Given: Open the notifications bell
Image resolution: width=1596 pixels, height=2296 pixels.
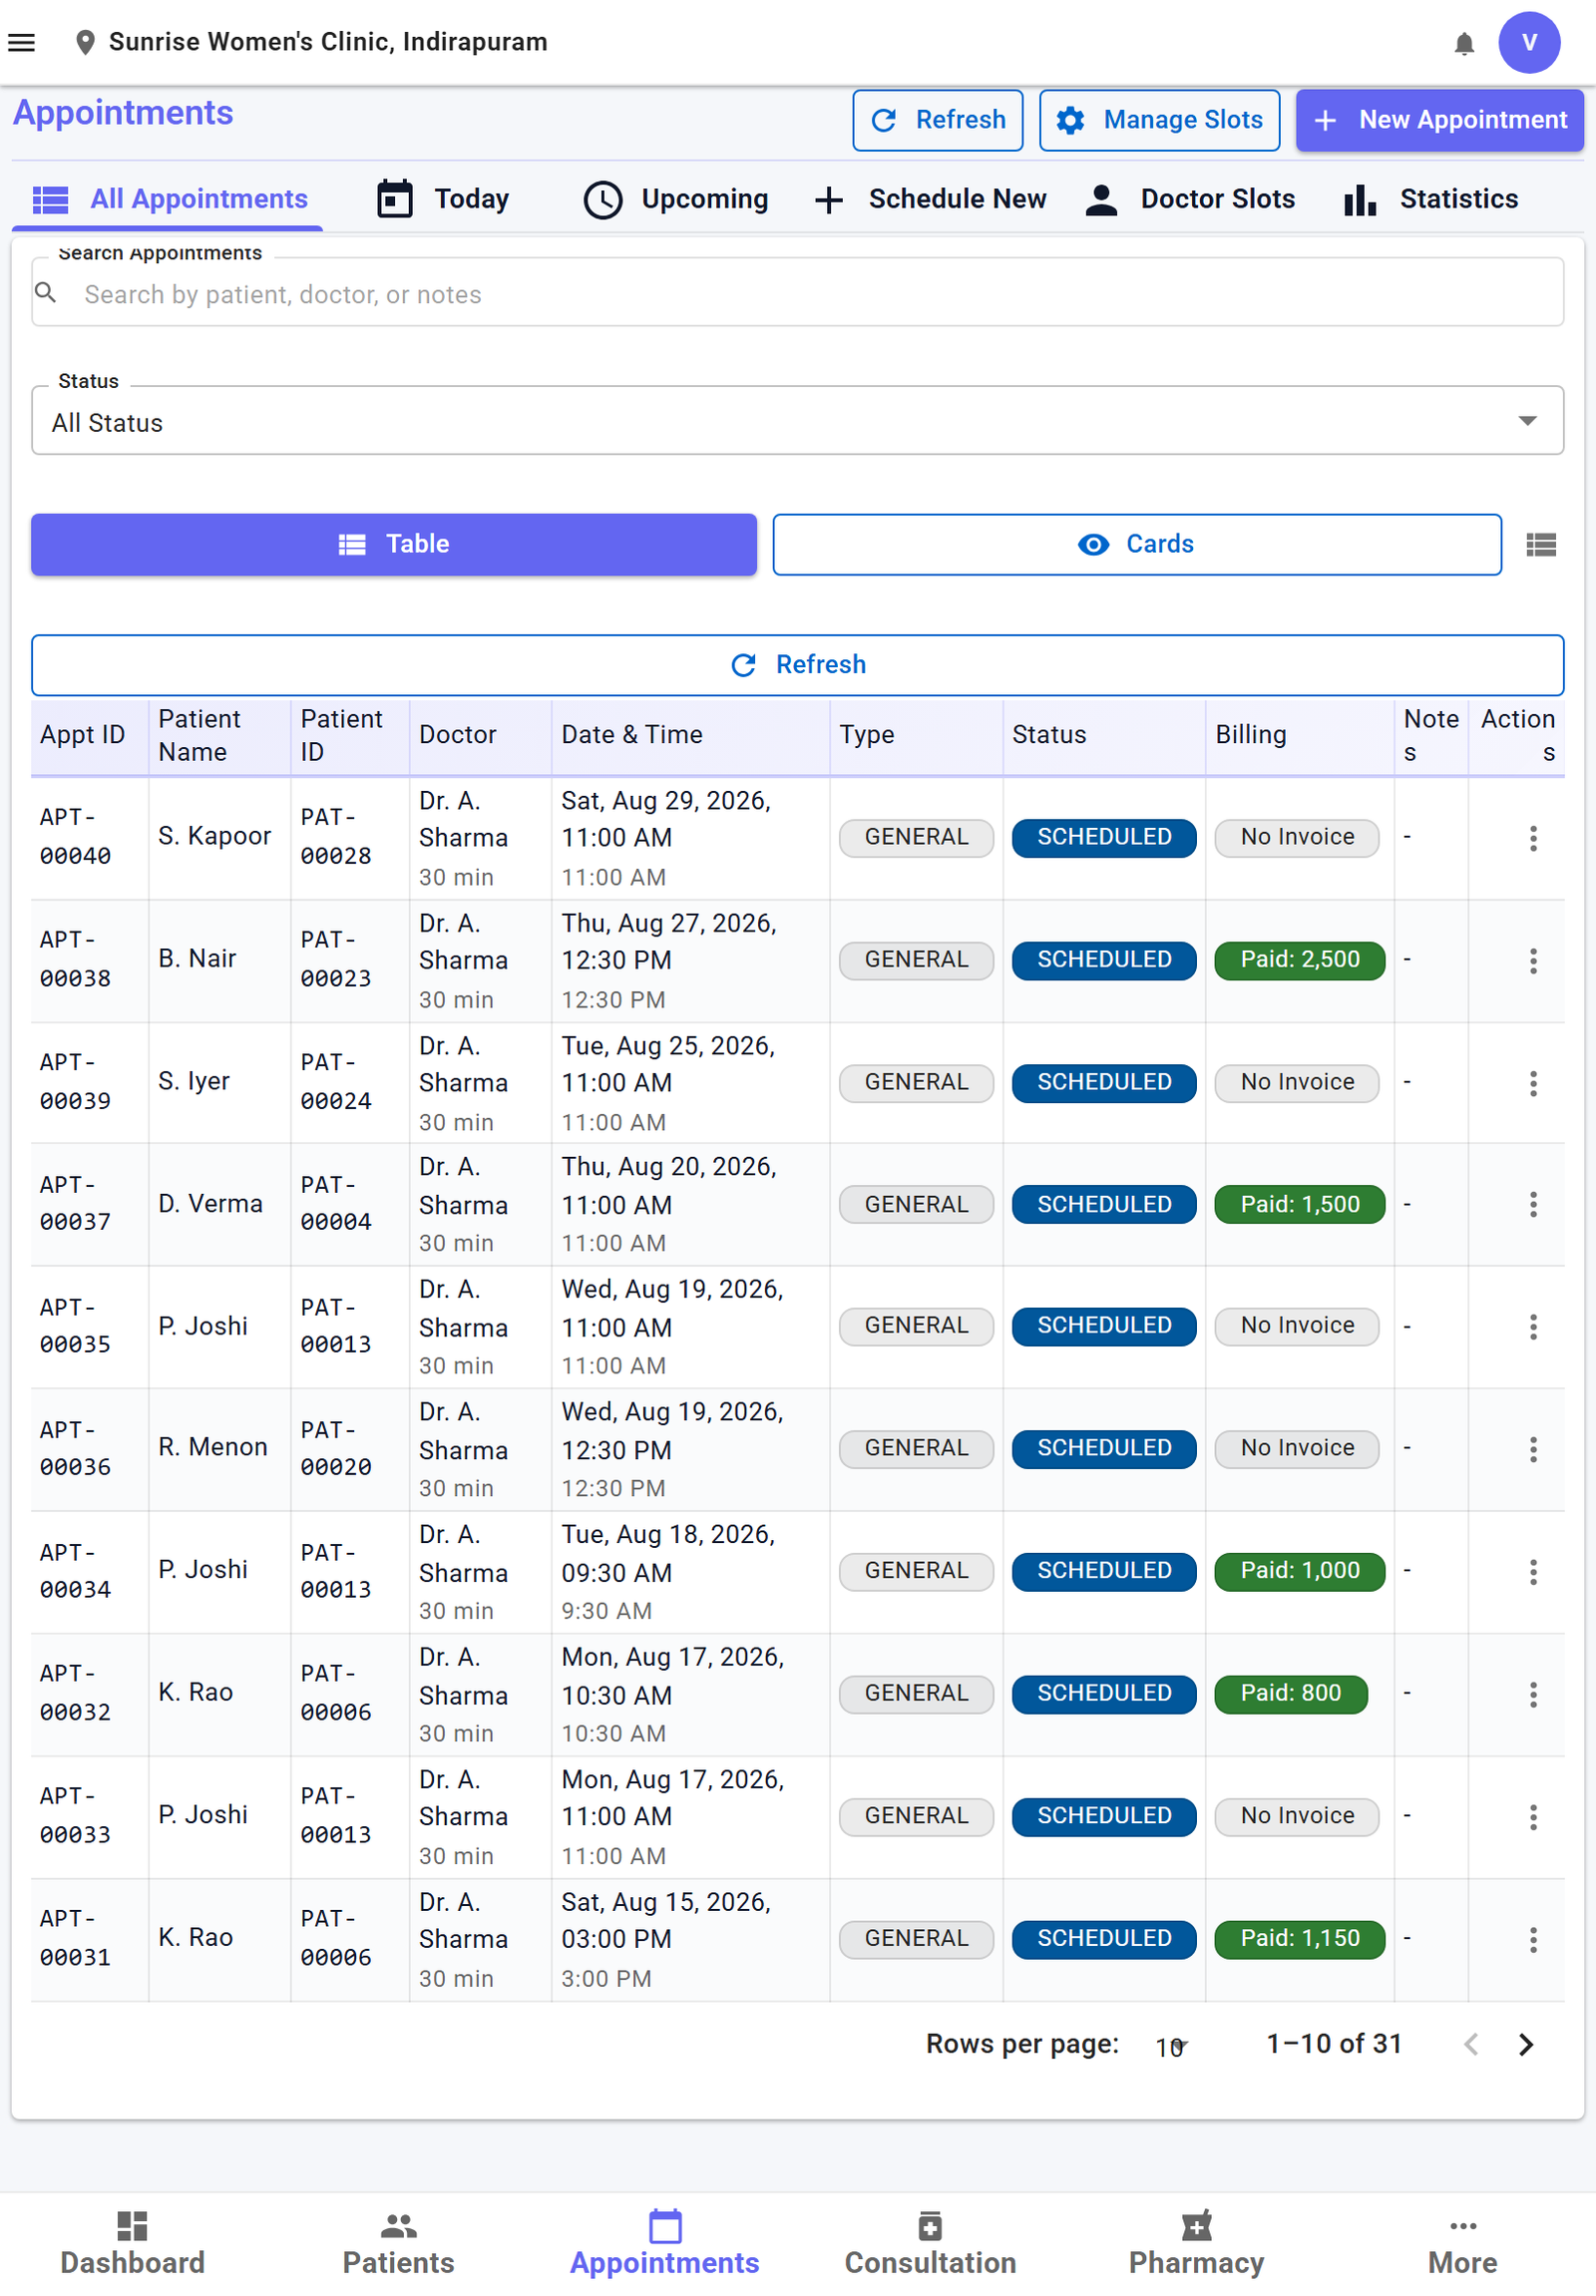Looking at the screenshot, I should coord(1464,43).
